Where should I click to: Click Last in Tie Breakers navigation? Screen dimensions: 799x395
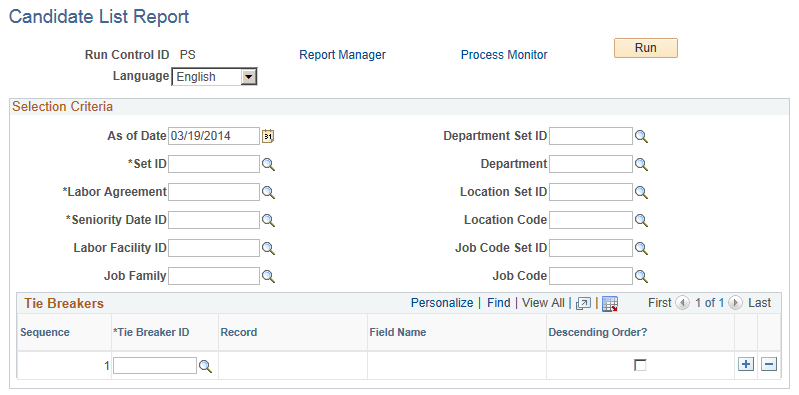tap(759, 303)
